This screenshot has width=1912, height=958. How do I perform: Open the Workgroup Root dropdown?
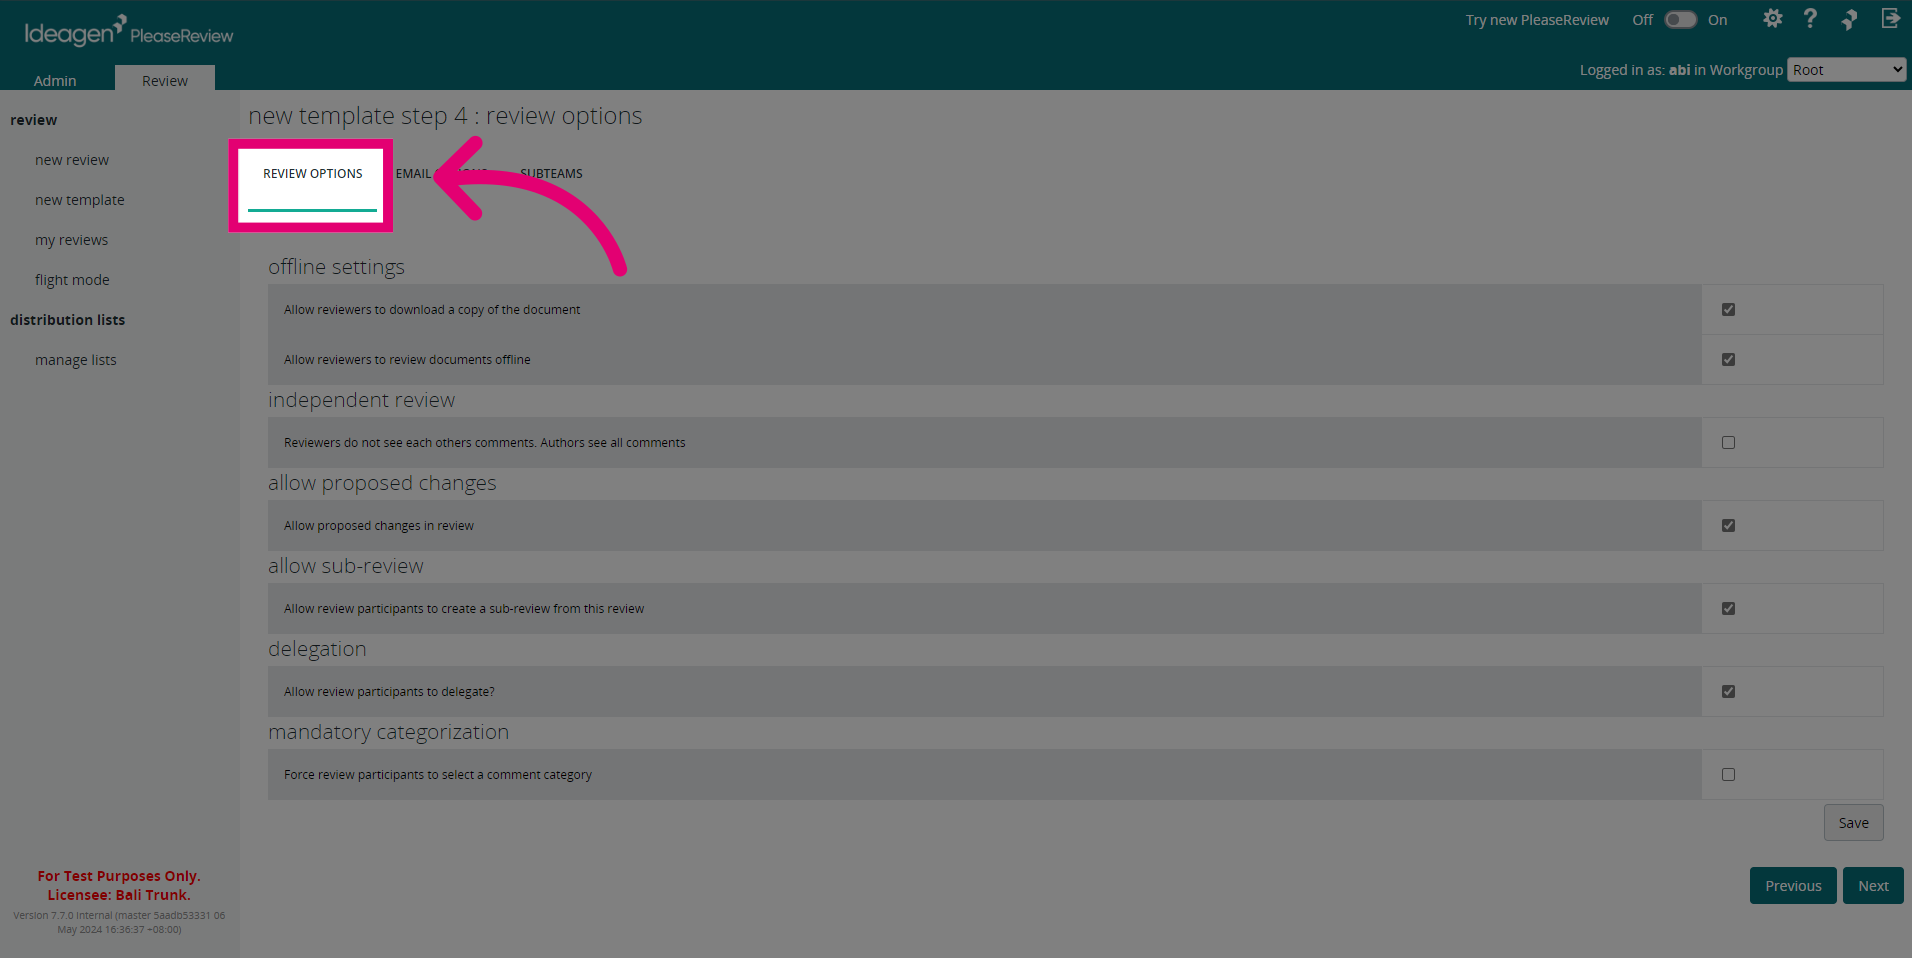click(x=1846, y=70)
